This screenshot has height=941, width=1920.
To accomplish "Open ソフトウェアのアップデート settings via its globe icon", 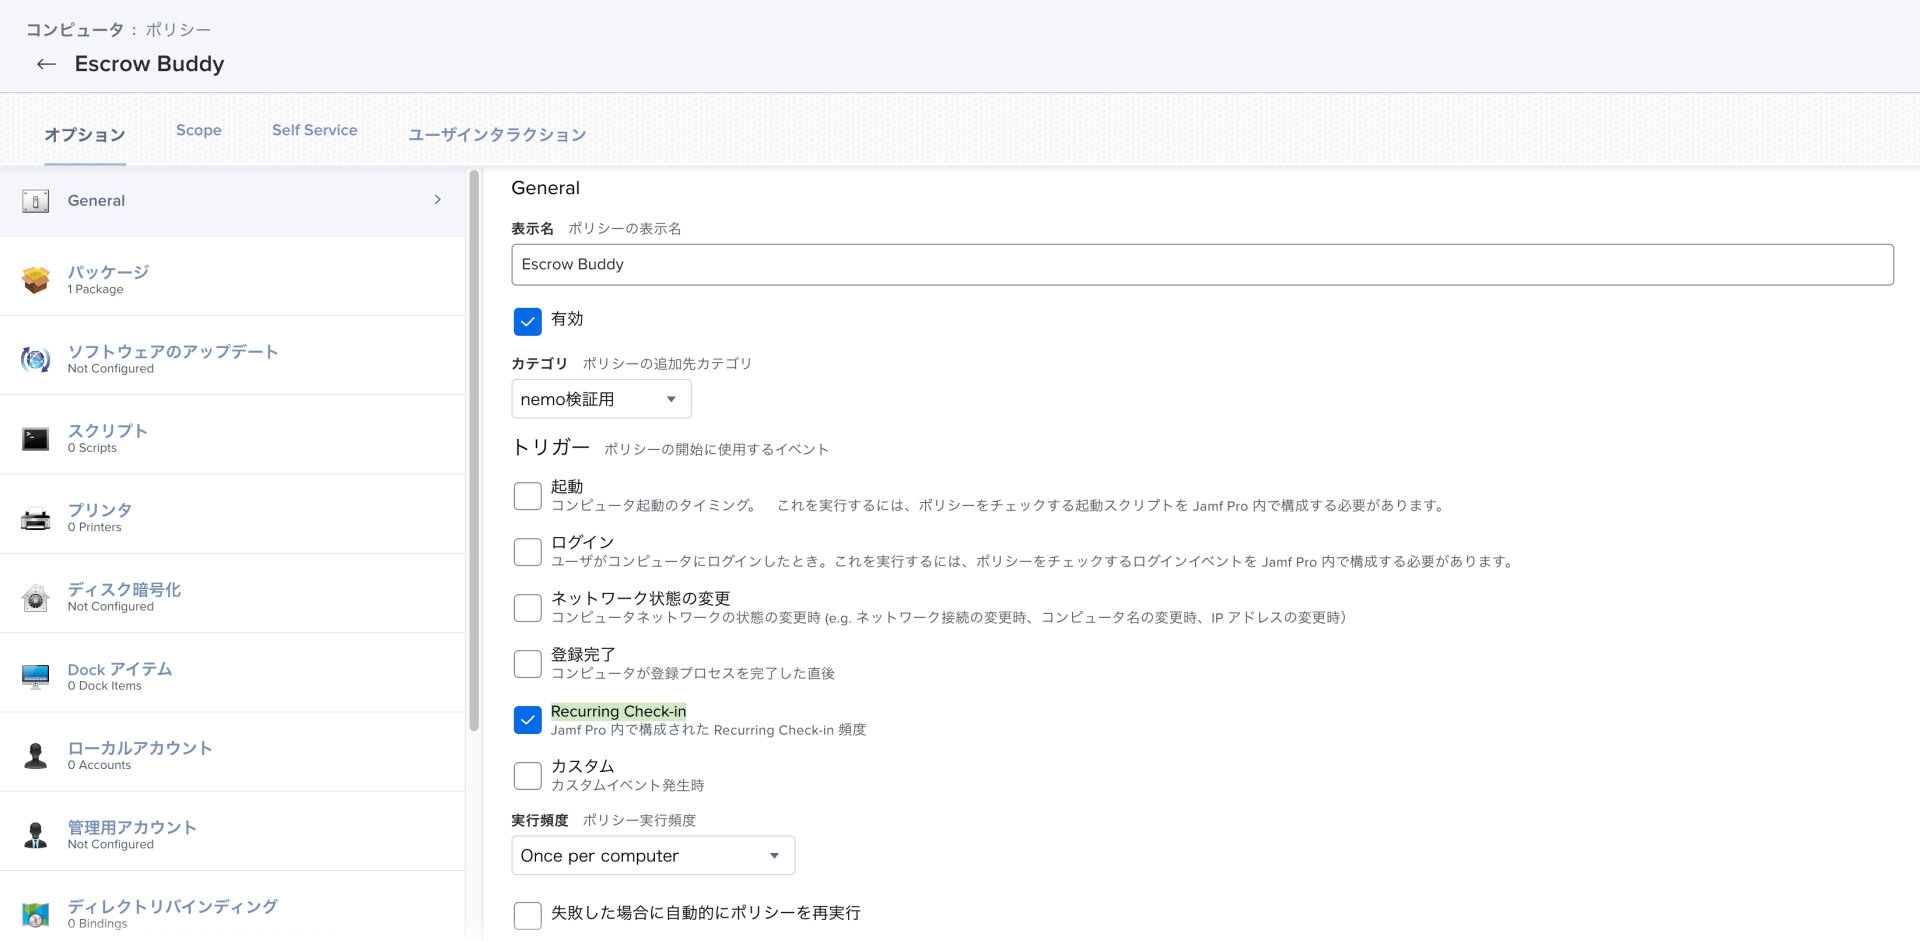I will 35,358.
